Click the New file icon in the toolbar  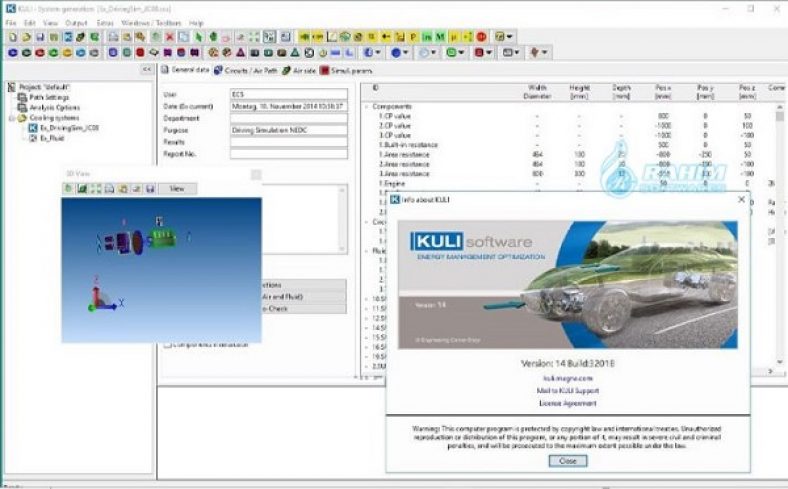(10, 37)
